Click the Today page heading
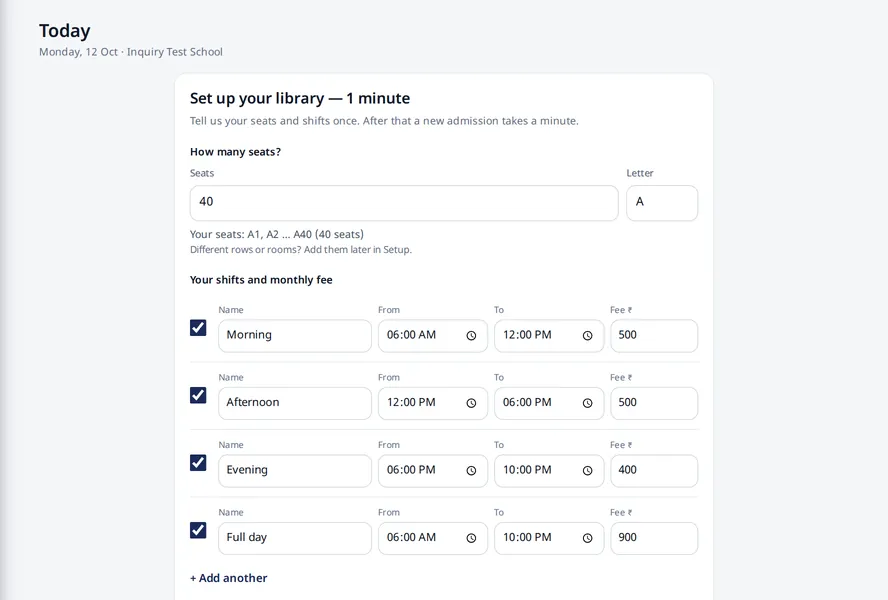 tap(65, 31)
